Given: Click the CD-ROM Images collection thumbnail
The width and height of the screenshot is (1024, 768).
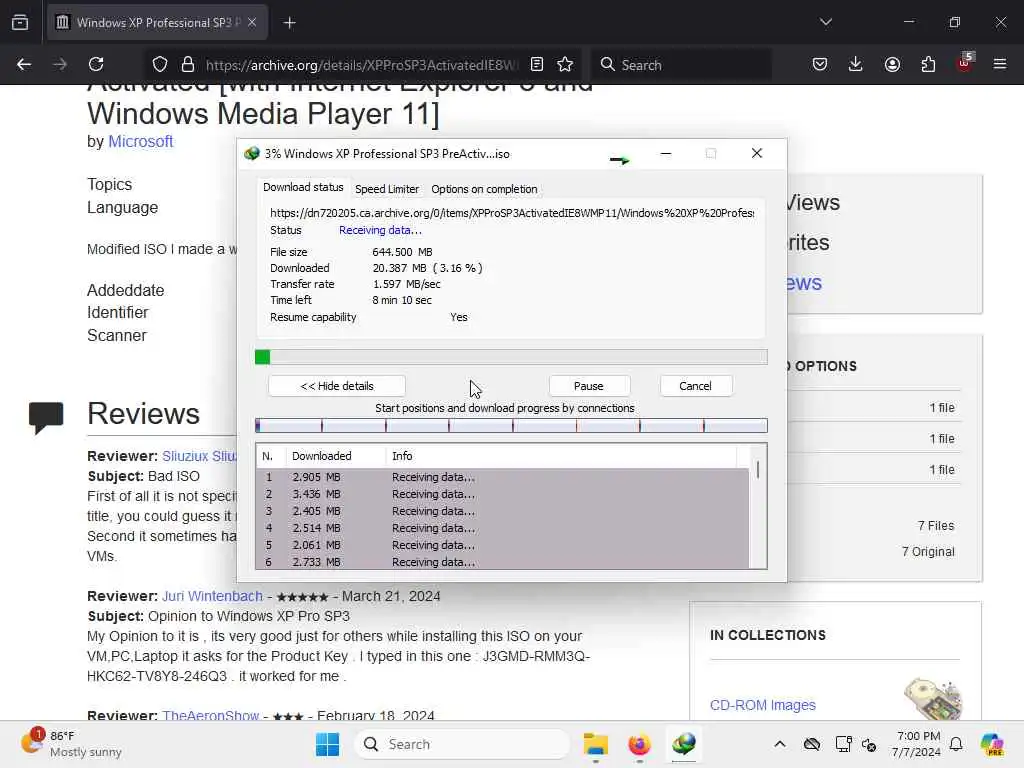Looking at the screenshot, I should [x=933, y=699].
